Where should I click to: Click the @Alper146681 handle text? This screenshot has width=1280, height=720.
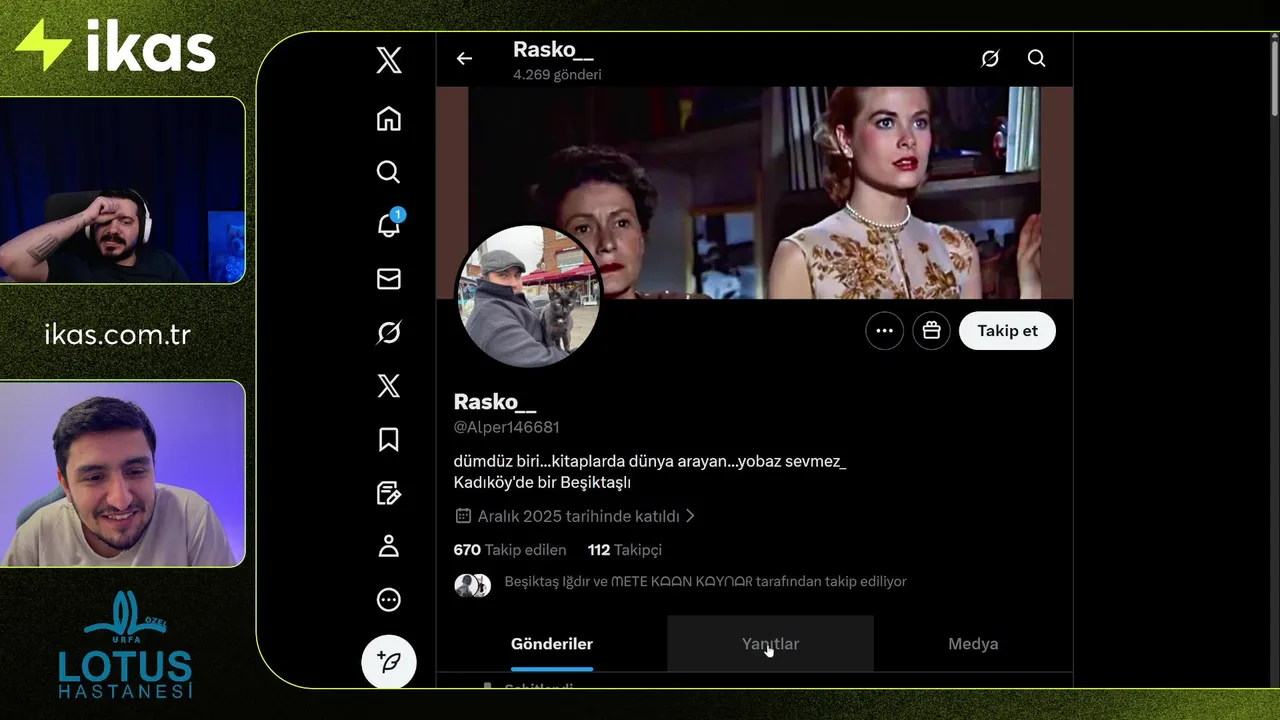[x=506, y=427]
